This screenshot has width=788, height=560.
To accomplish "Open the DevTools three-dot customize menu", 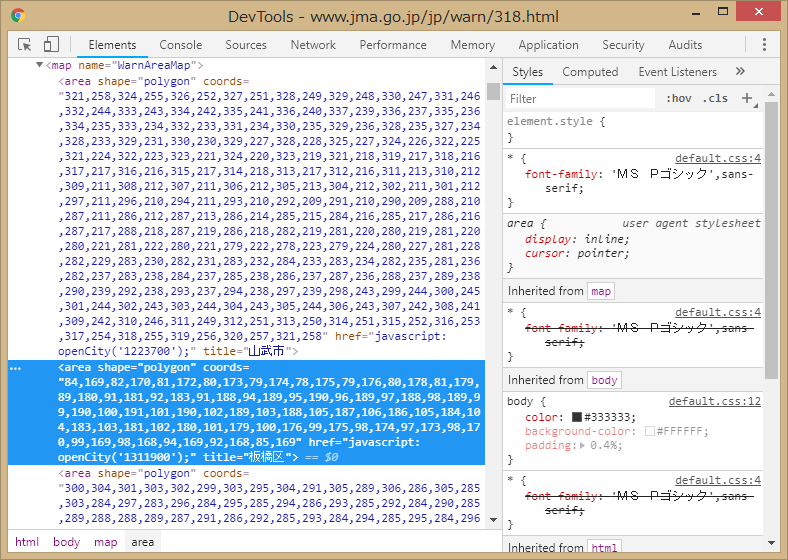I will pos(764,45).
